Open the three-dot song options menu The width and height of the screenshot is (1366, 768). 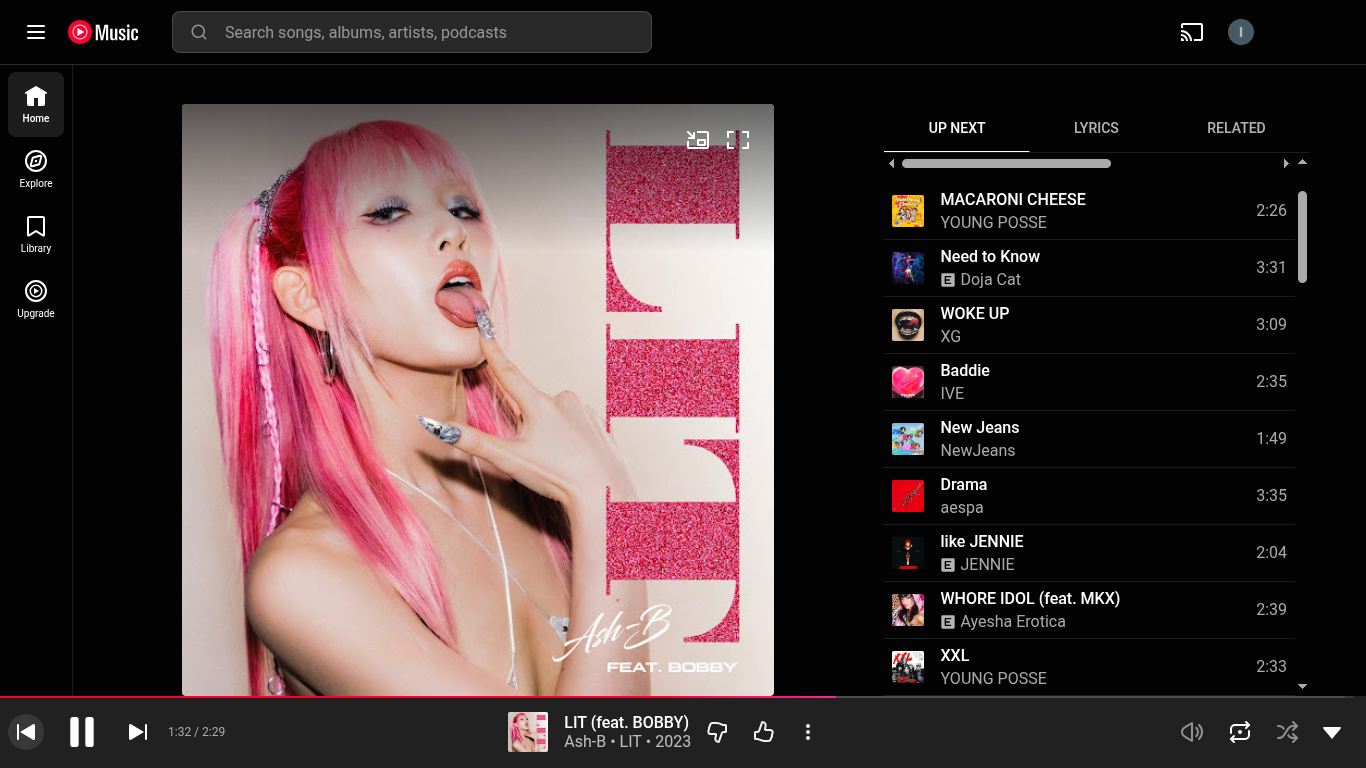(x=808, y=732)
